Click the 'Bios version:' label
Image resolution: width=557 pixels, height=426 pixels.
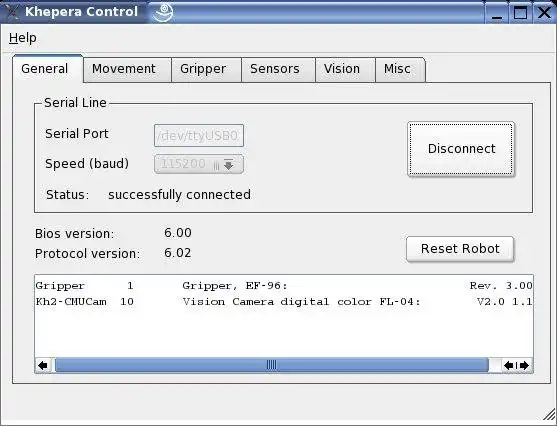click(x=75, y=234)
